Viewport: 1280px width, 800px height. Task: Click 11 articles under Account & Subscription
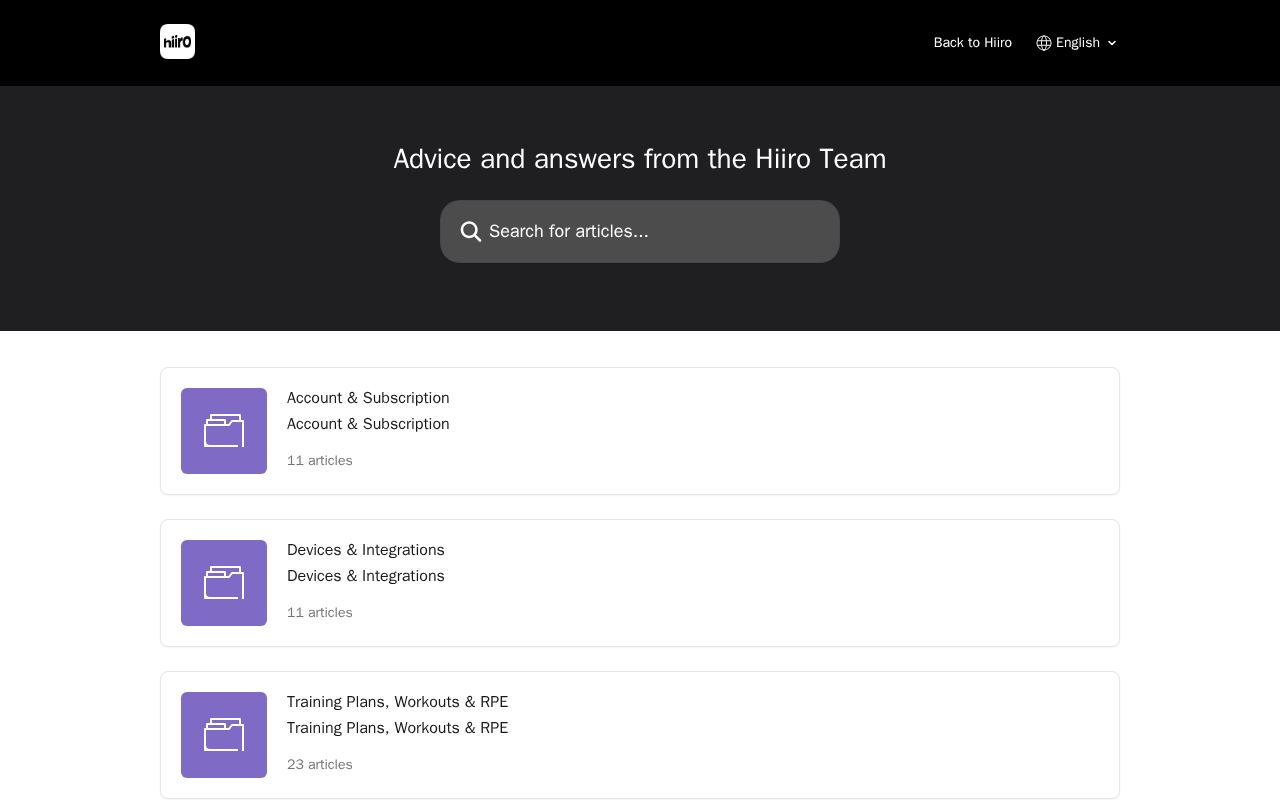[320, 461]
